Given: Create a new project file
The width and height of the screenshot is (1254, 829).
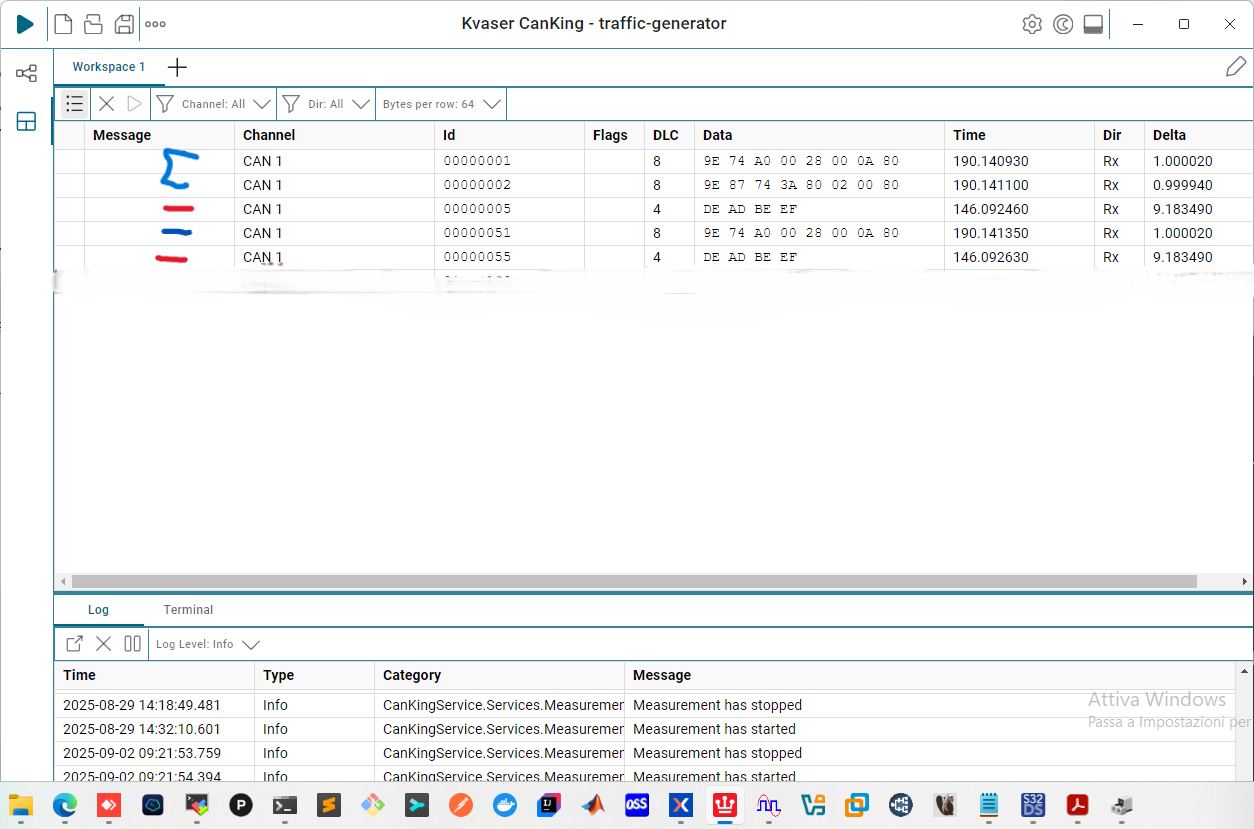Looking at the screenshot, I should pyautogui.click(x=63, y=24).
